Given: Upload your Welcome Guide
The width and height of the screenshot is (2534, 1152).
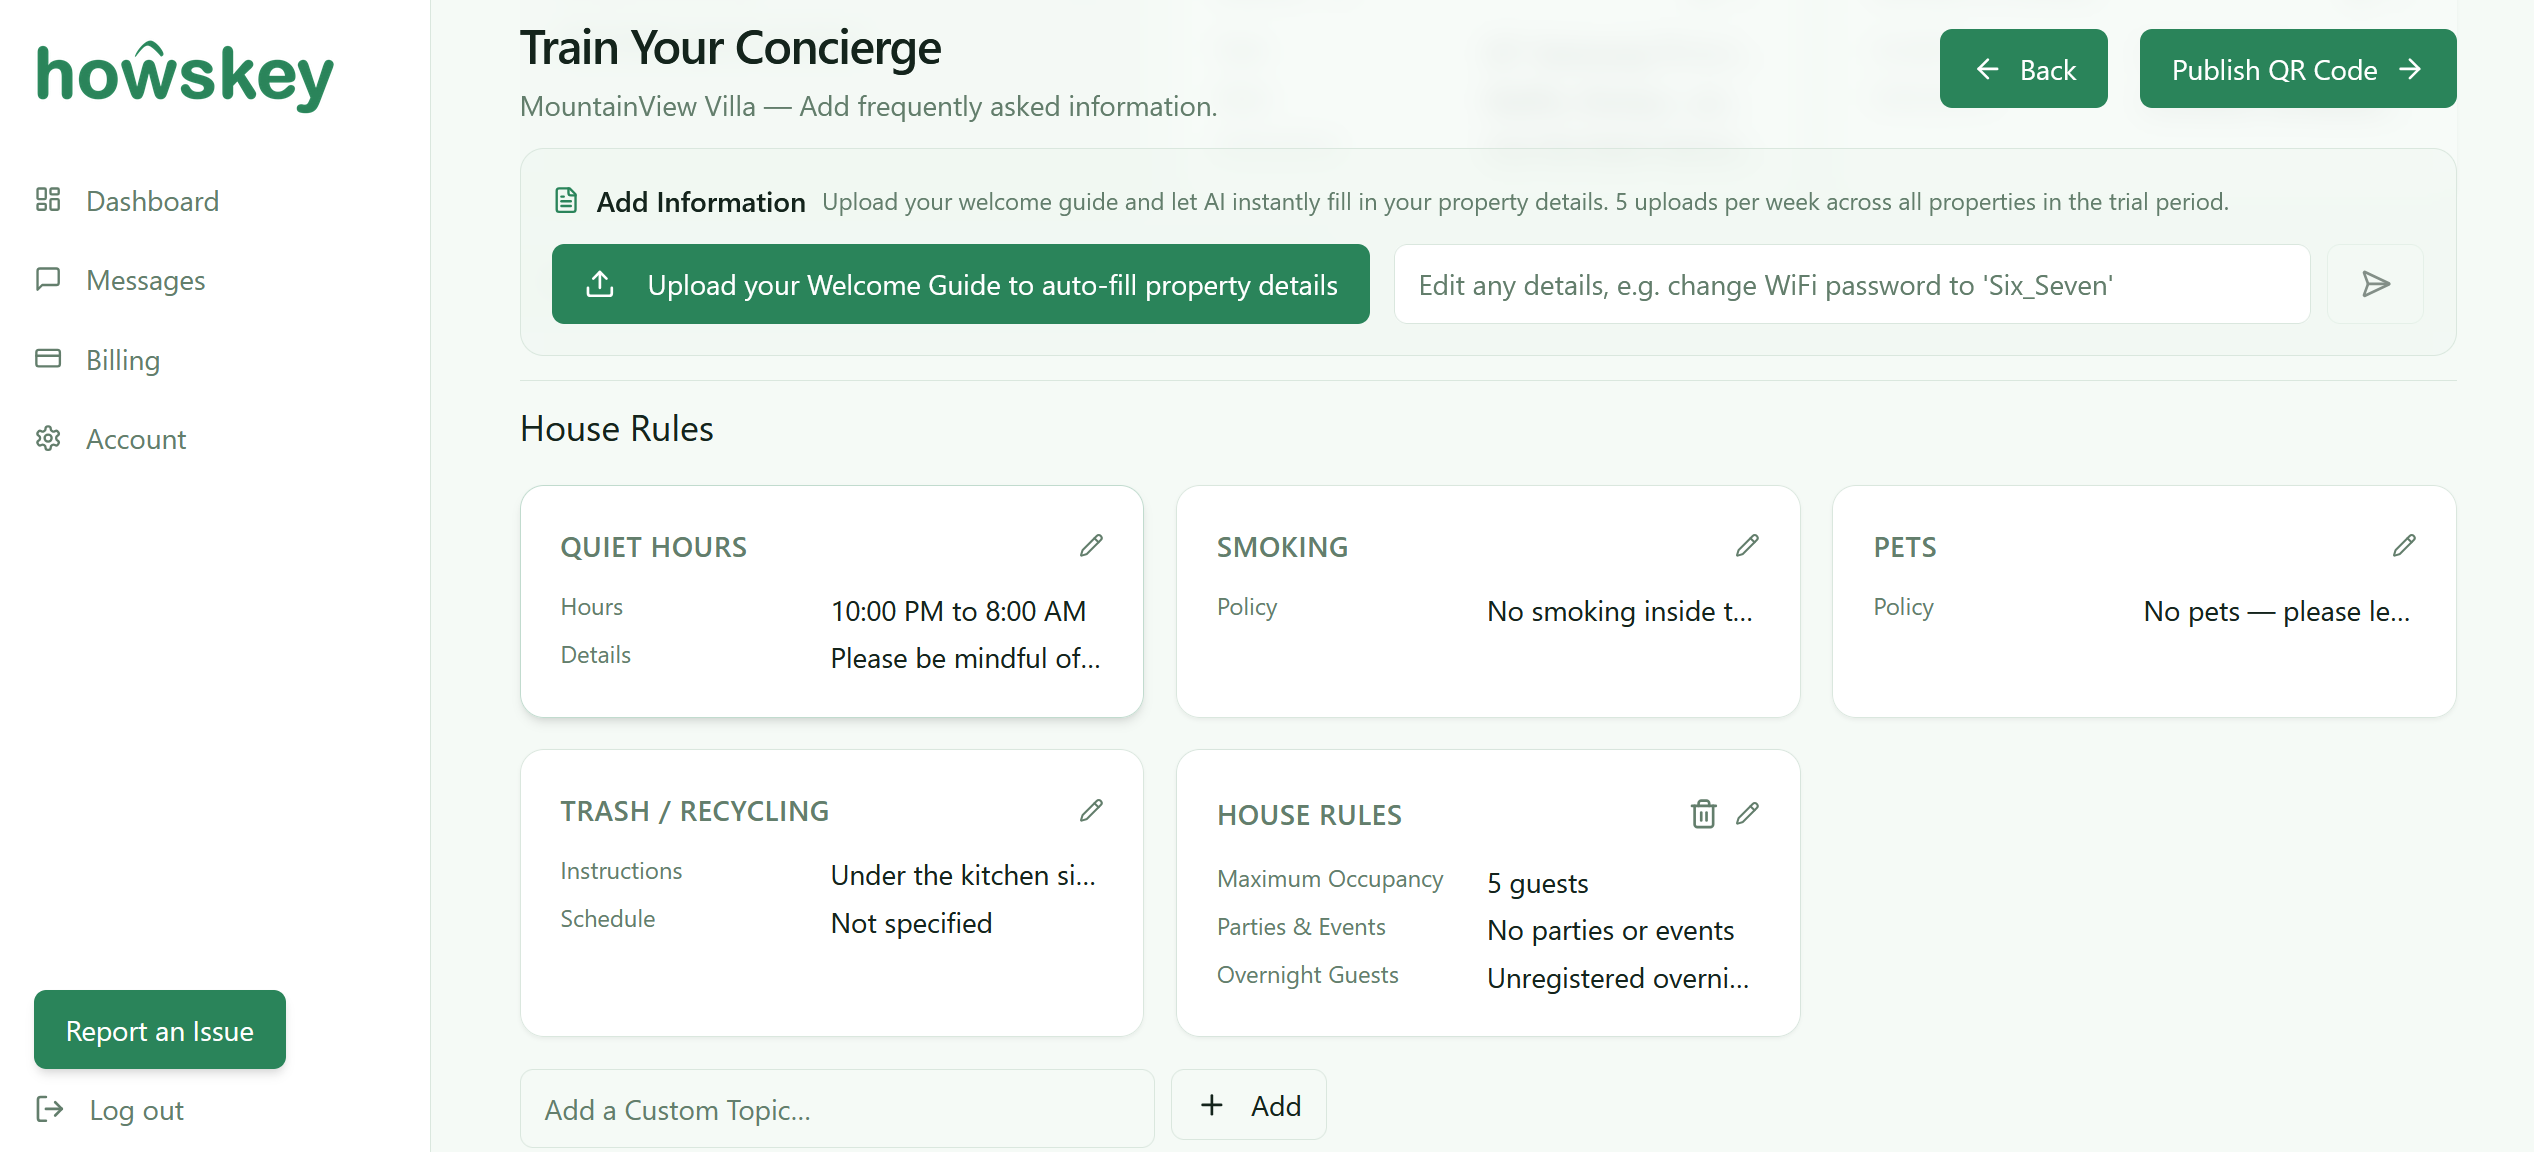Looking at the screenshot, I should click(x=960, y=284).
